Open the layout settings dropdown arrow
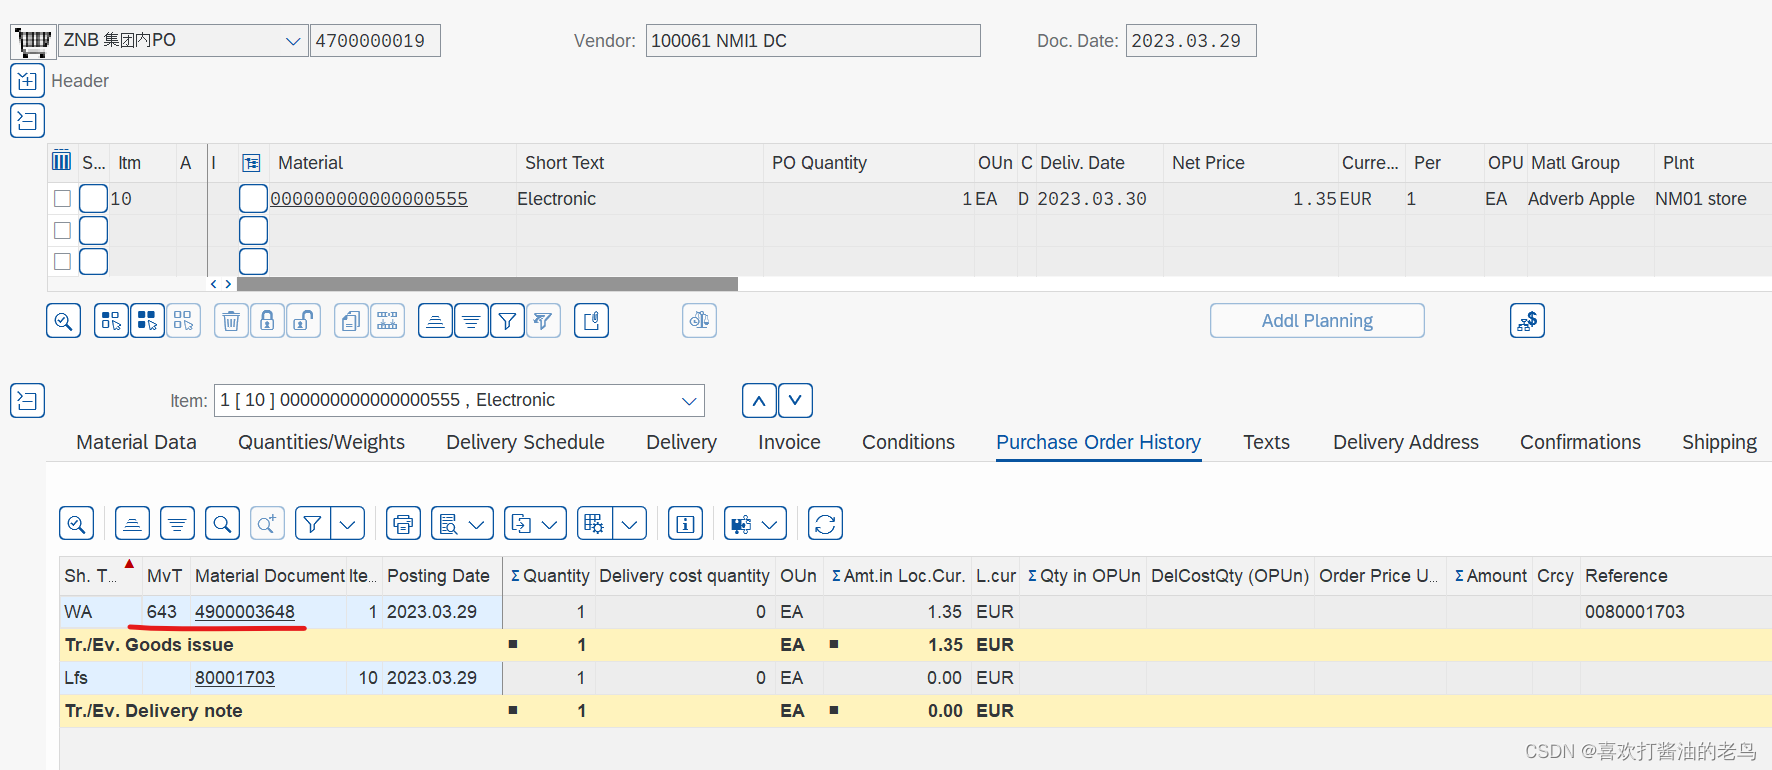 629,524
